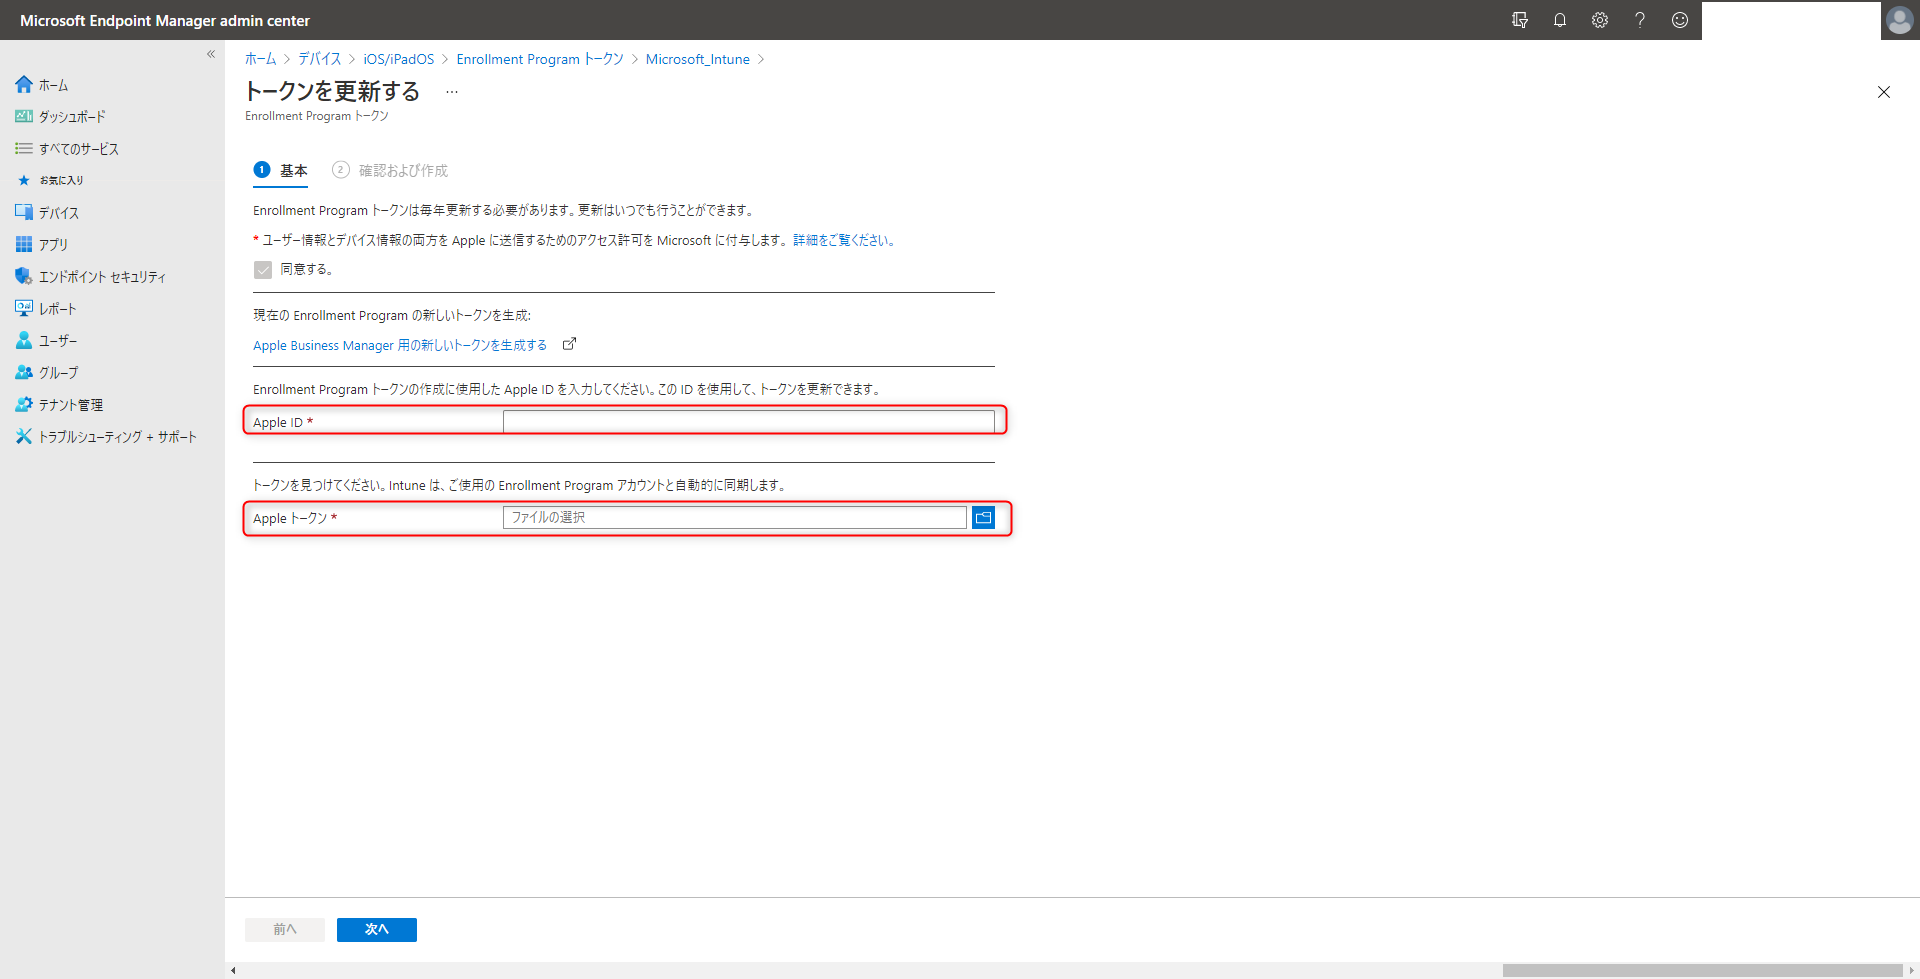Click inside the Apple ID input field

750,421
